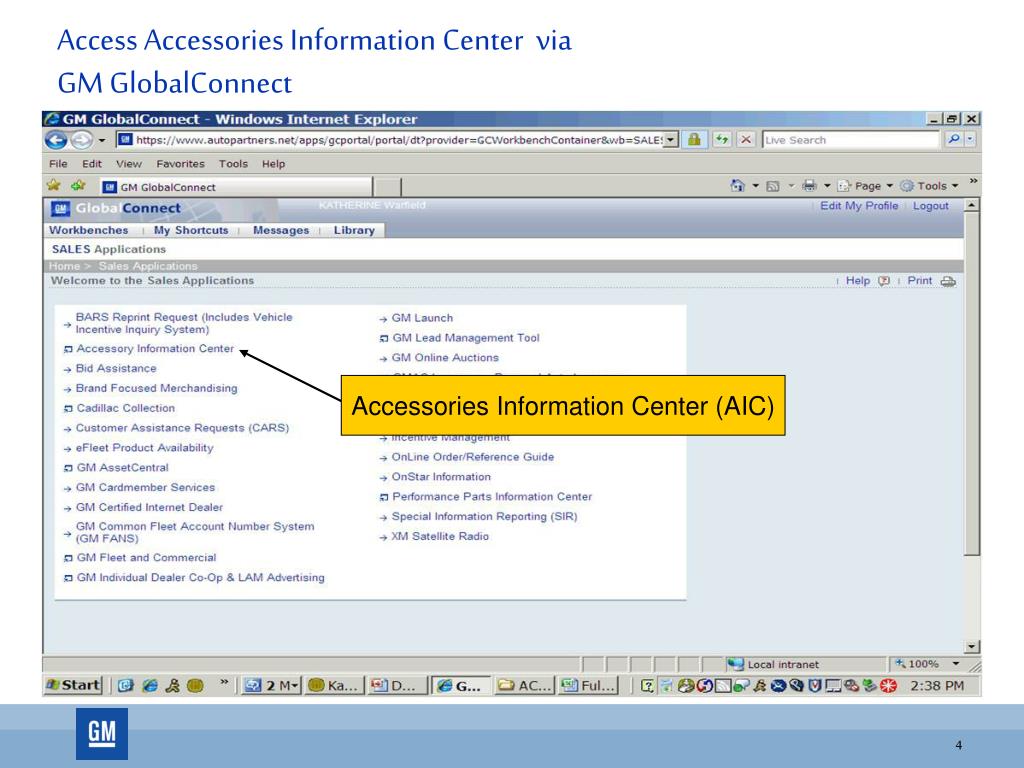Click the Stop loading X icon
Viewport: 1024px width, 768px height.
click(746, 140)
